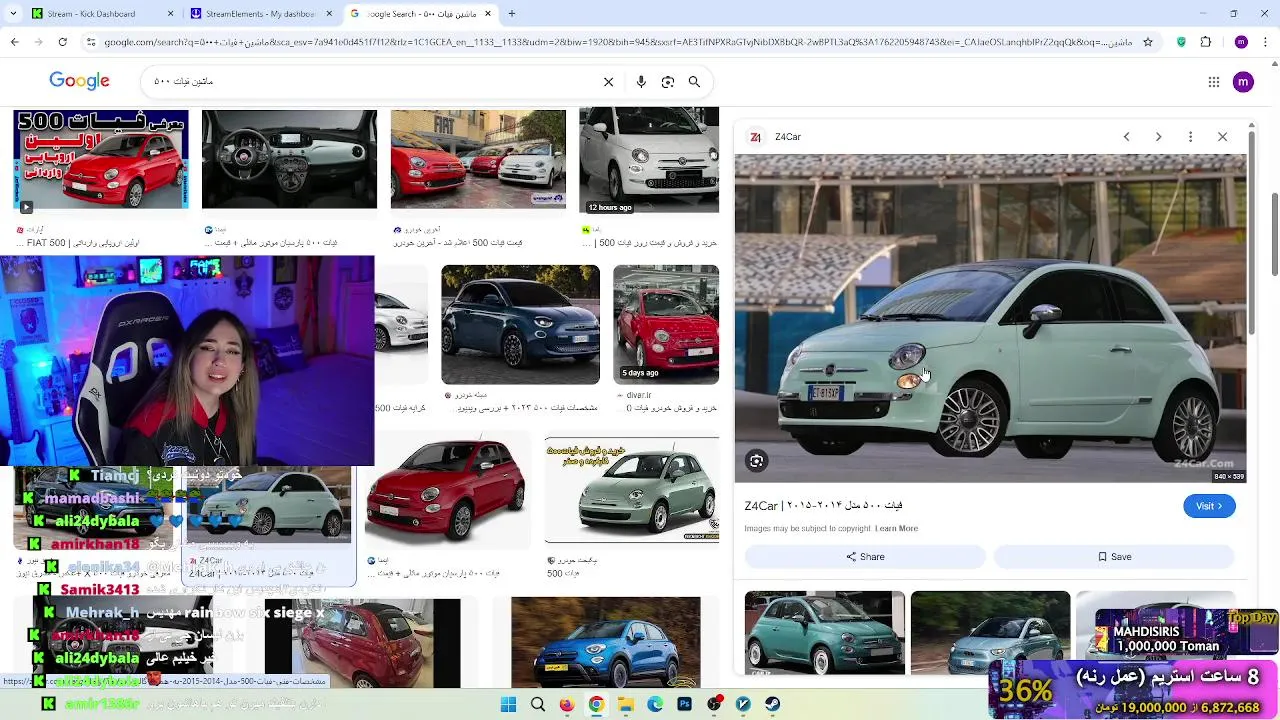Screen dimensions: 1280x720
Task: Open preview panel three-dot options
Action: coord(1190,137)
